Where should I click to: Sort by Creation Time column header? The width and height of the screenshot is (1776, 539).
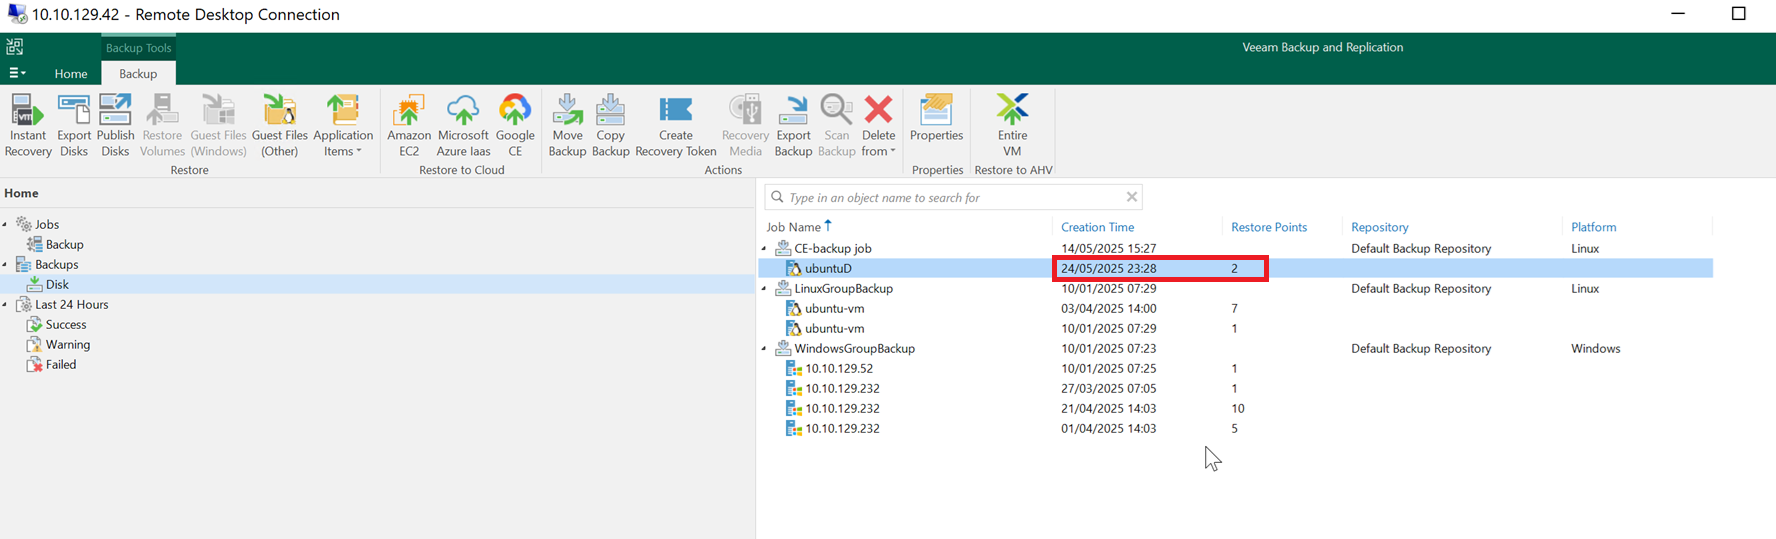pyautogui.click(x=1097, y=227)
